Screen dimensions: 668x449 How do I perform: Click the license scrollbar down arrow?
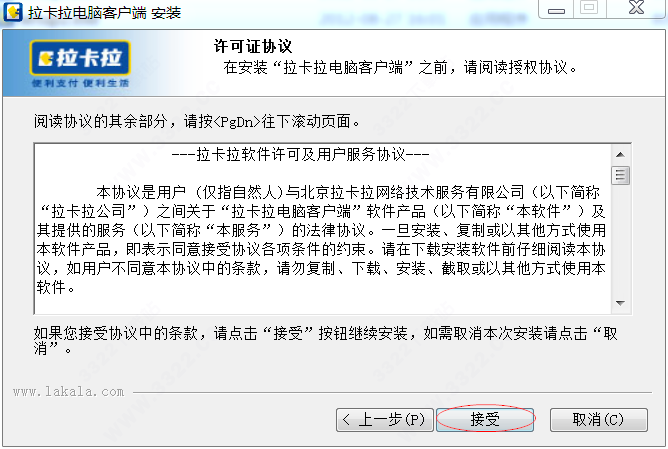[x=620, y=303]
